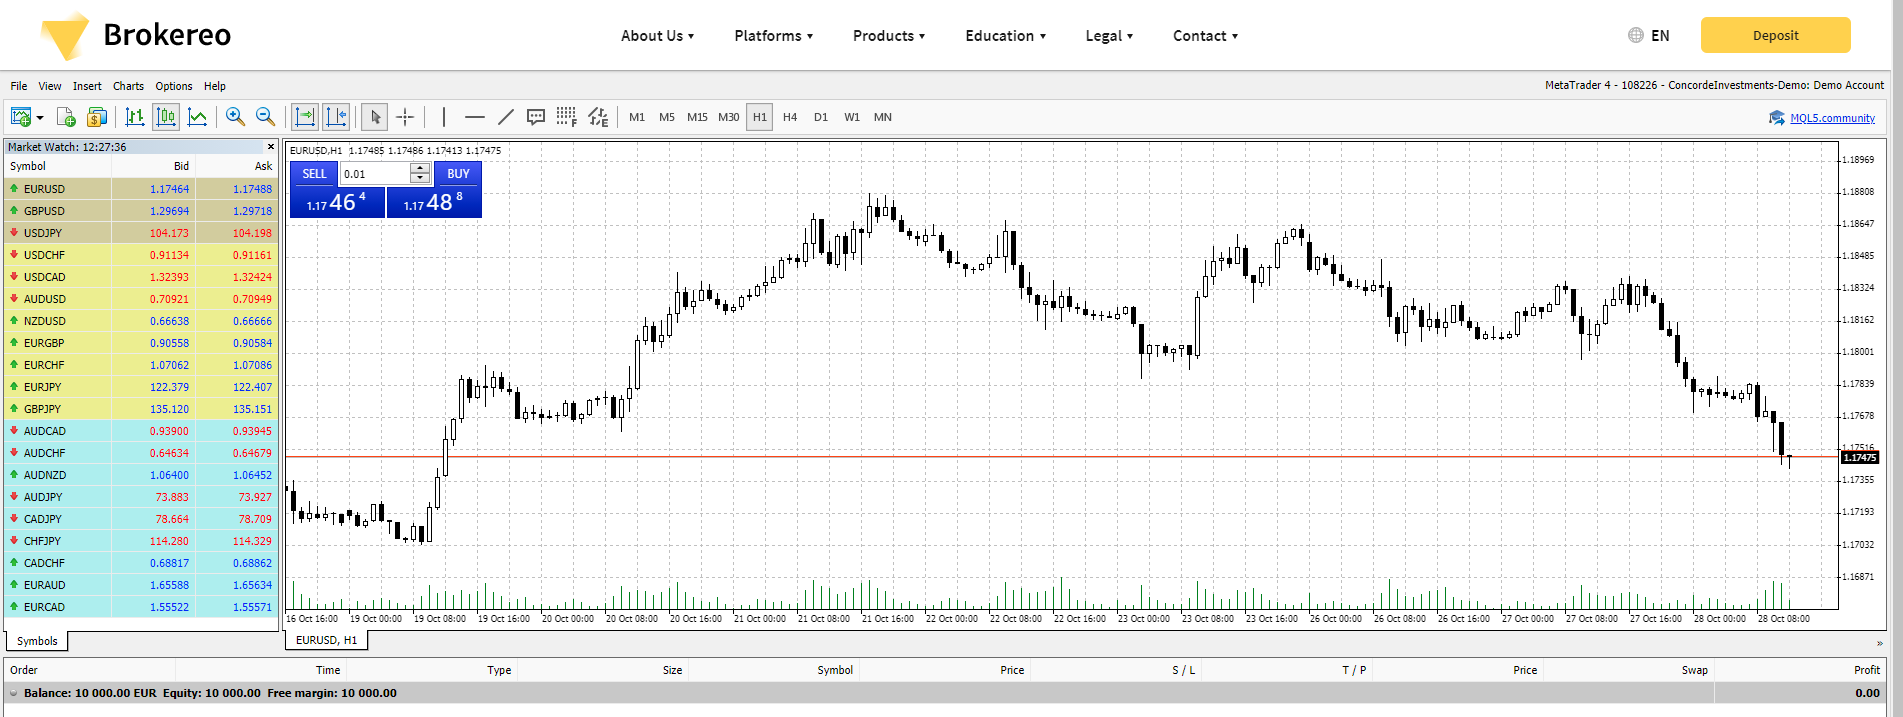Set timeframe to D1

click(821, 117)
